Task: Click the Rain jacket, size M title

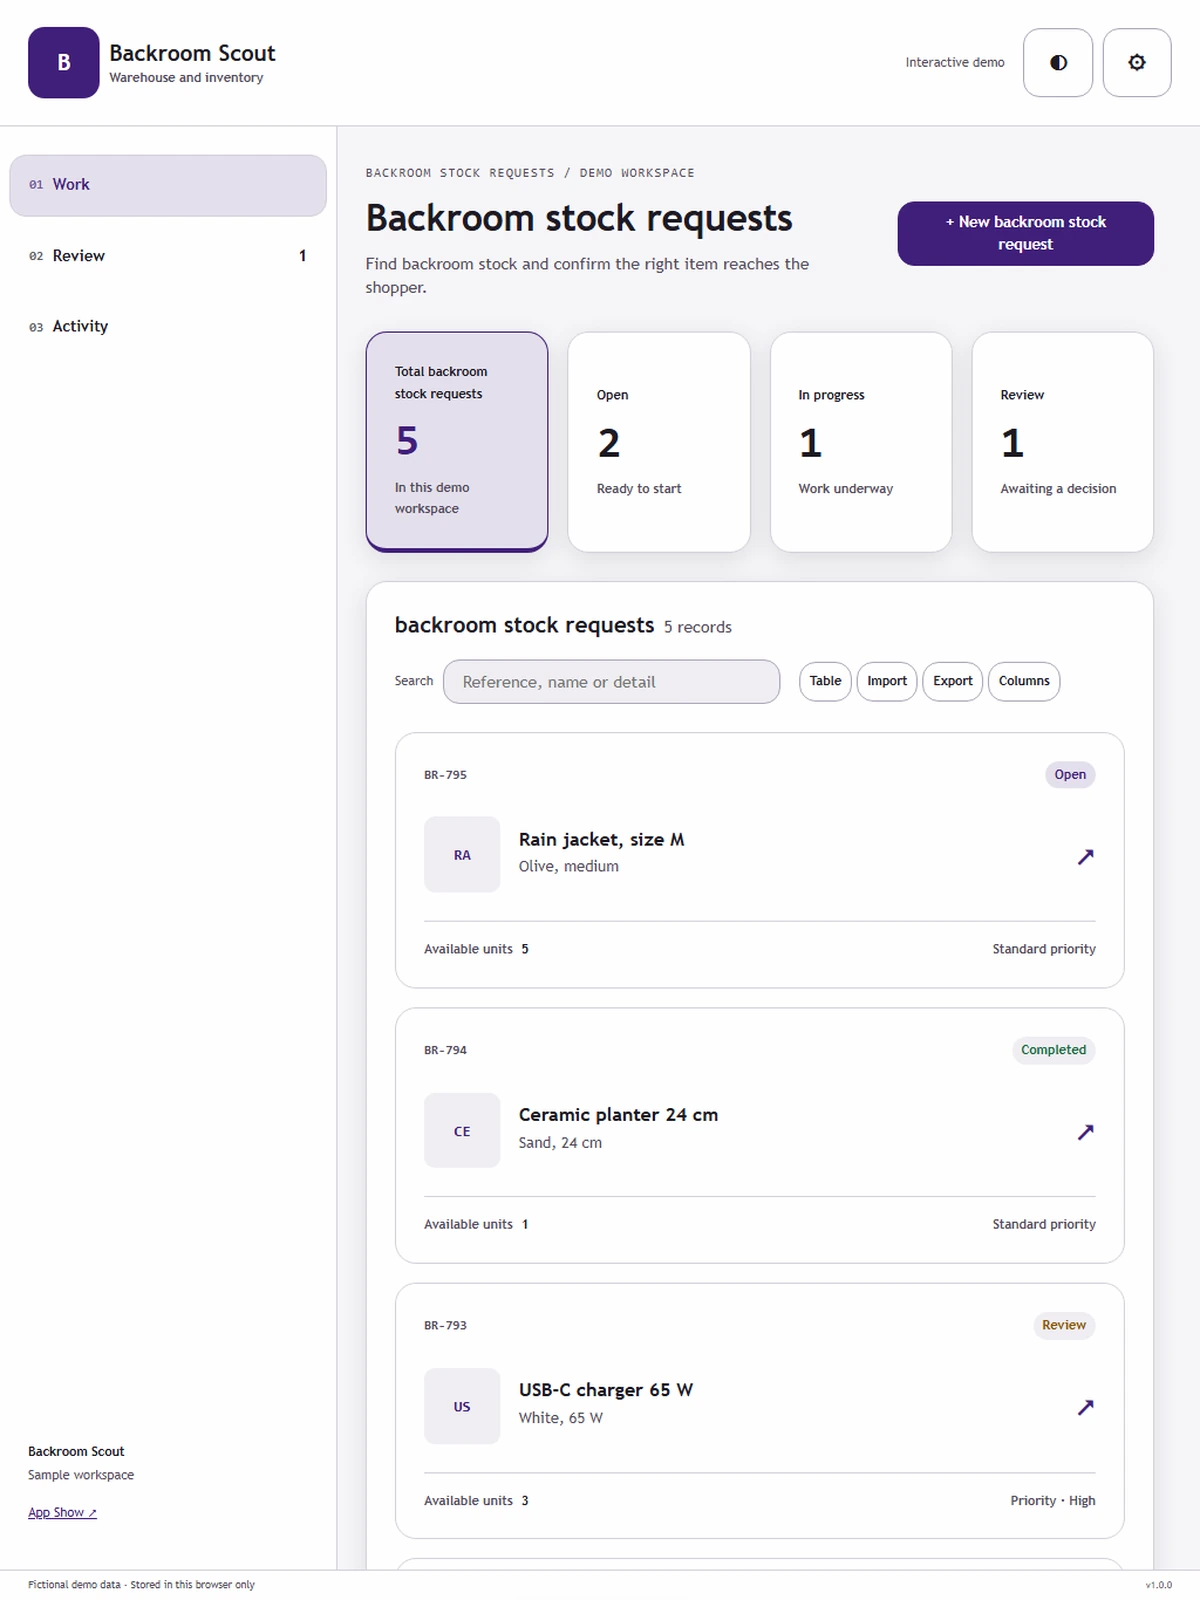Action: [x=601, y=840]
